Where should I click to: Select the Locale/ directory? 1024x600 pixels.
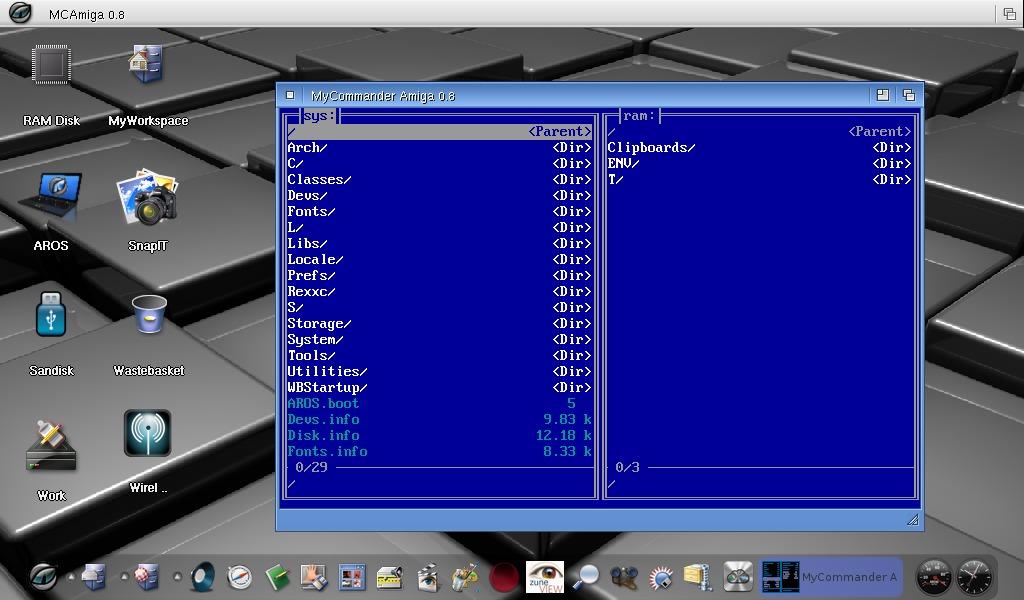point(440,259)
